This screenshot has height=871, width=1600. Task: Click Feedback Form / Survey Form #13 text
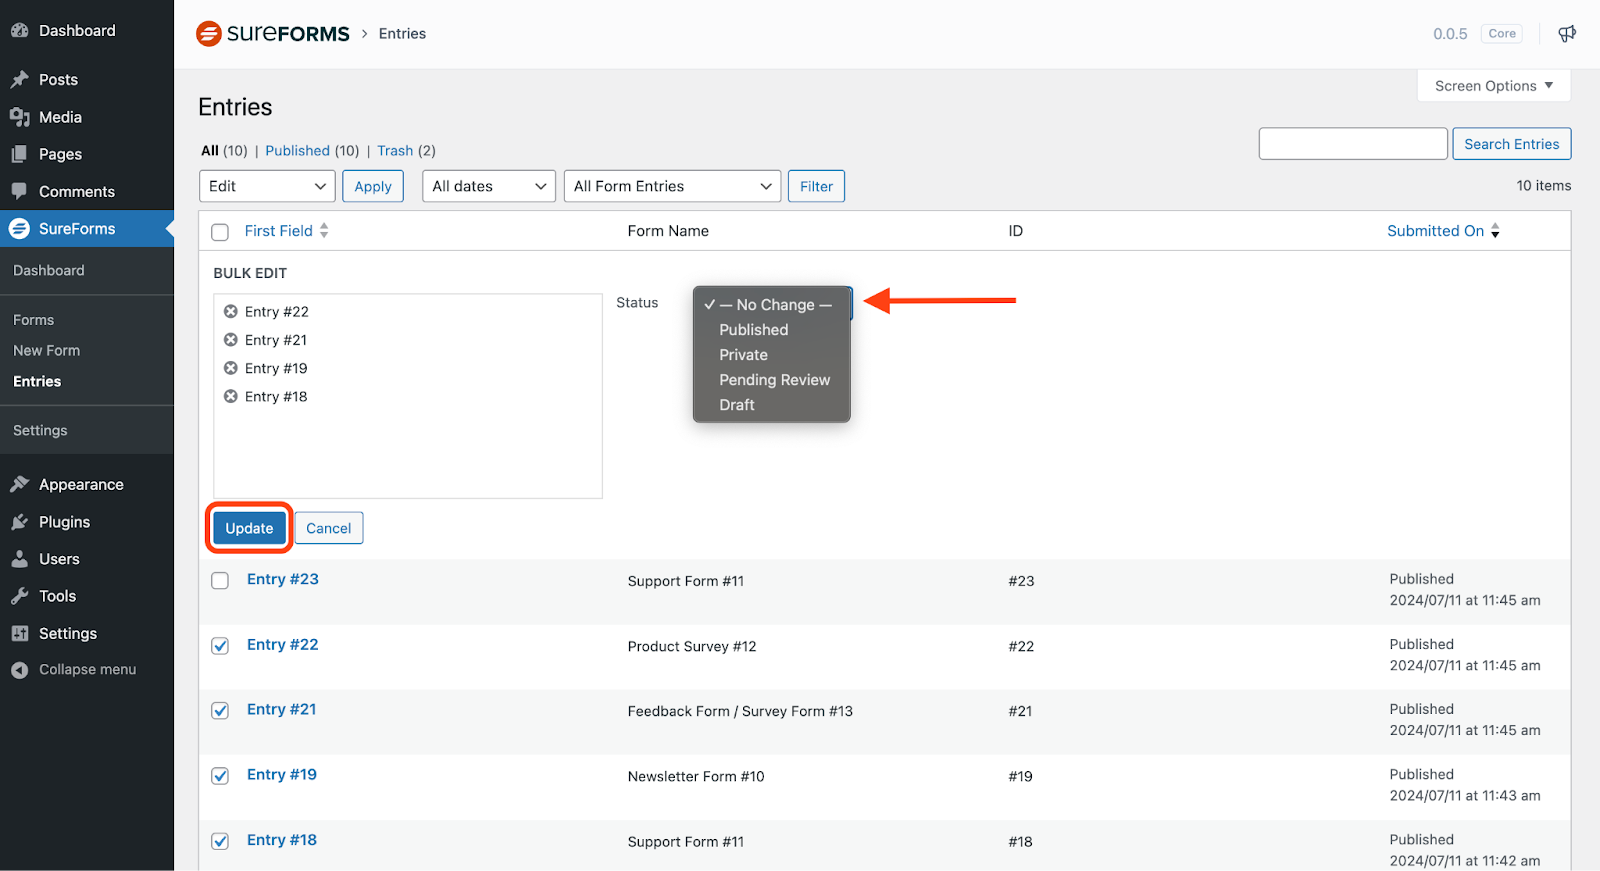pyautogui.click(x=740, y=712)
